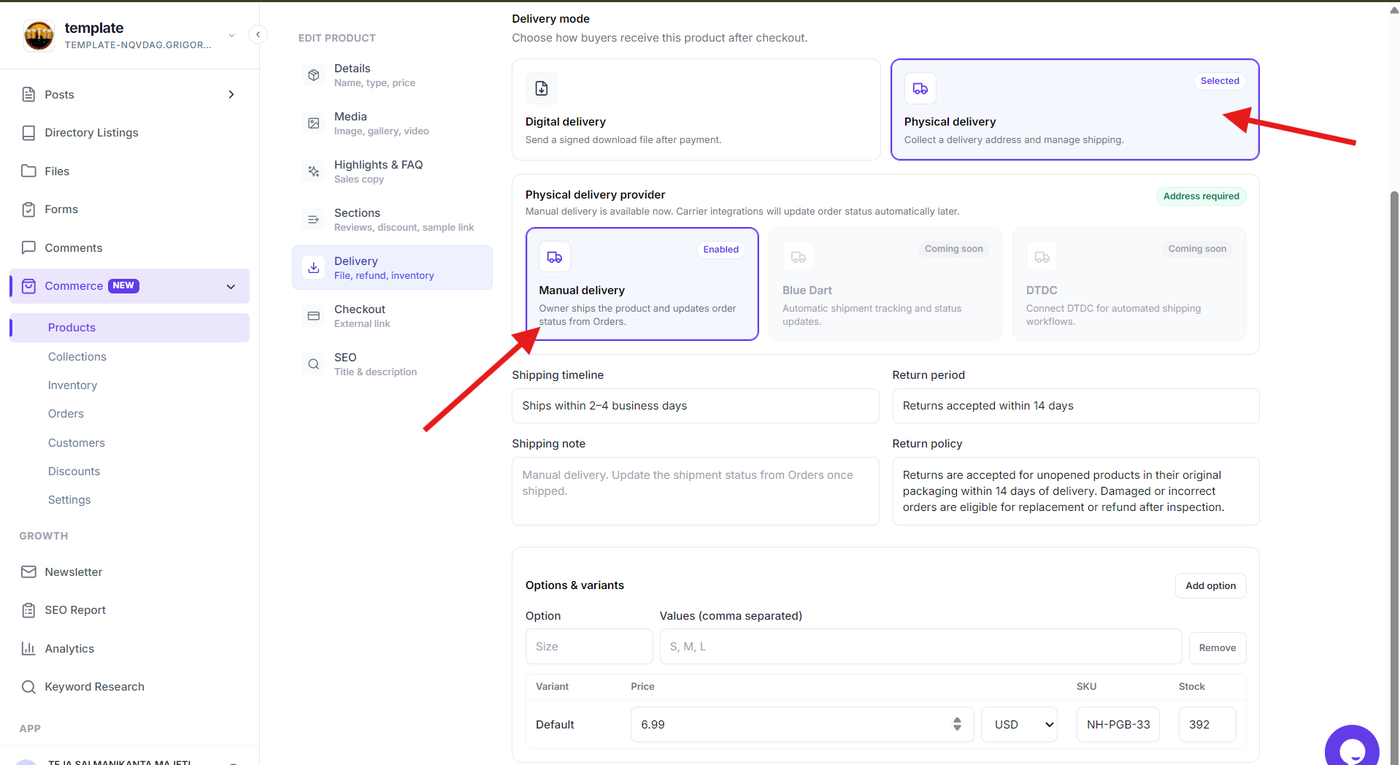Click the Blue Dart truck icon

[798, 257]
